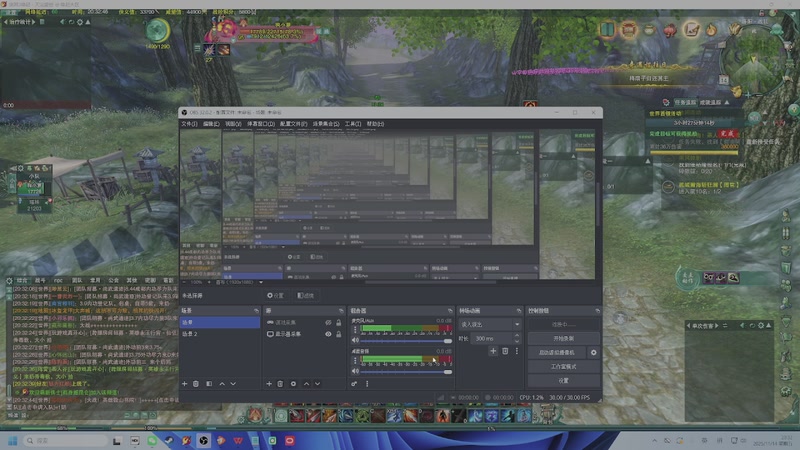Pop out the Sources dock

point(341,311)
